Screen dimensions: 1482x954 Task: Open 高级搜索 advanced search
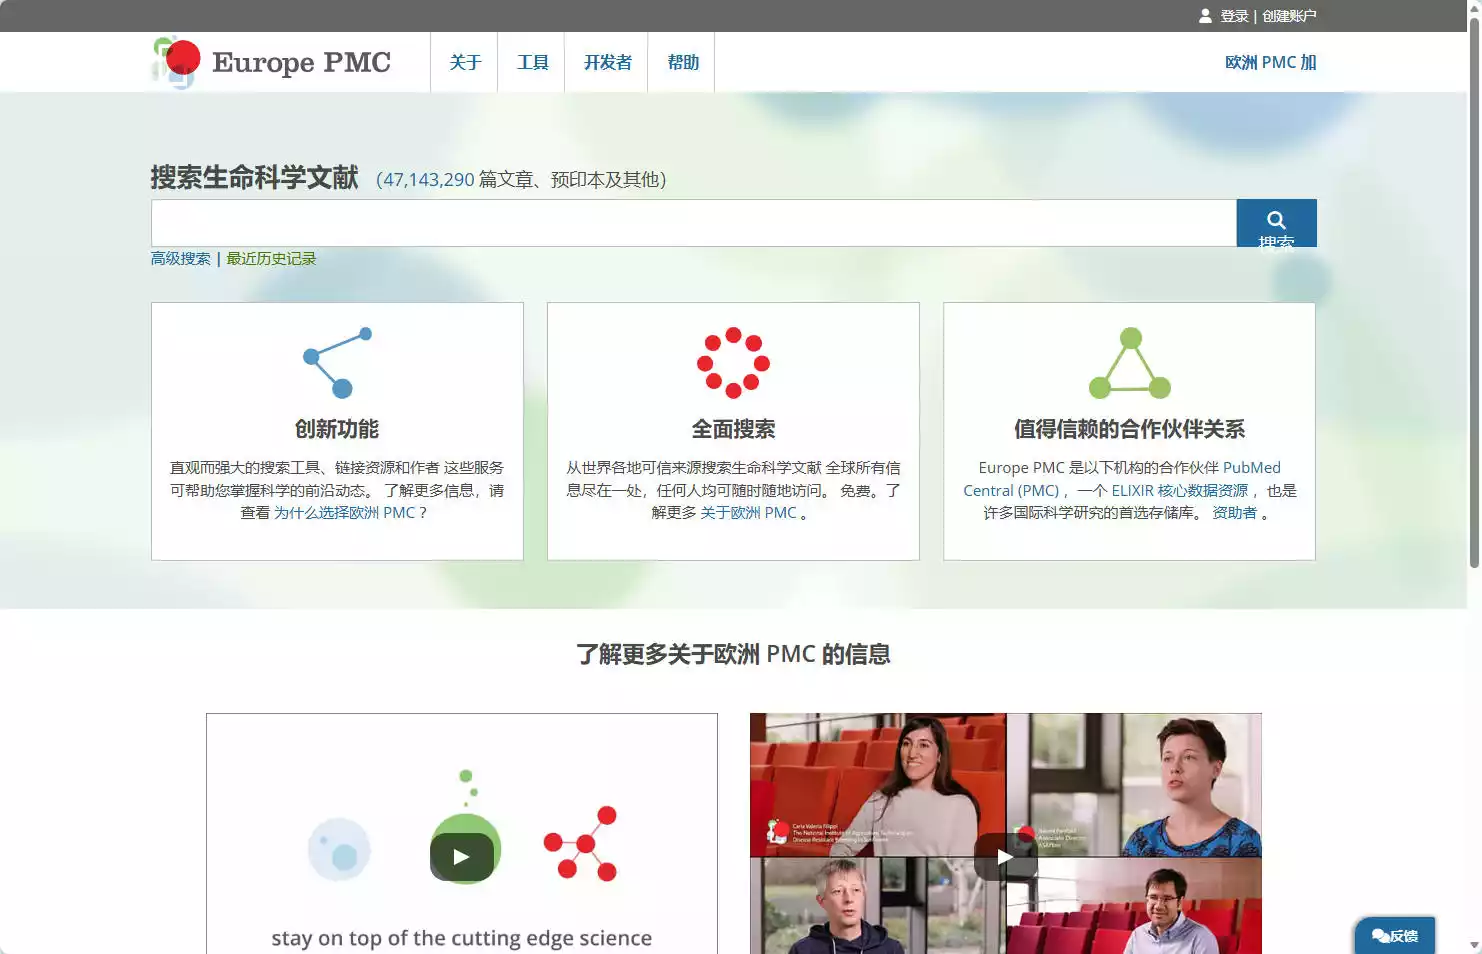[181, 259]
